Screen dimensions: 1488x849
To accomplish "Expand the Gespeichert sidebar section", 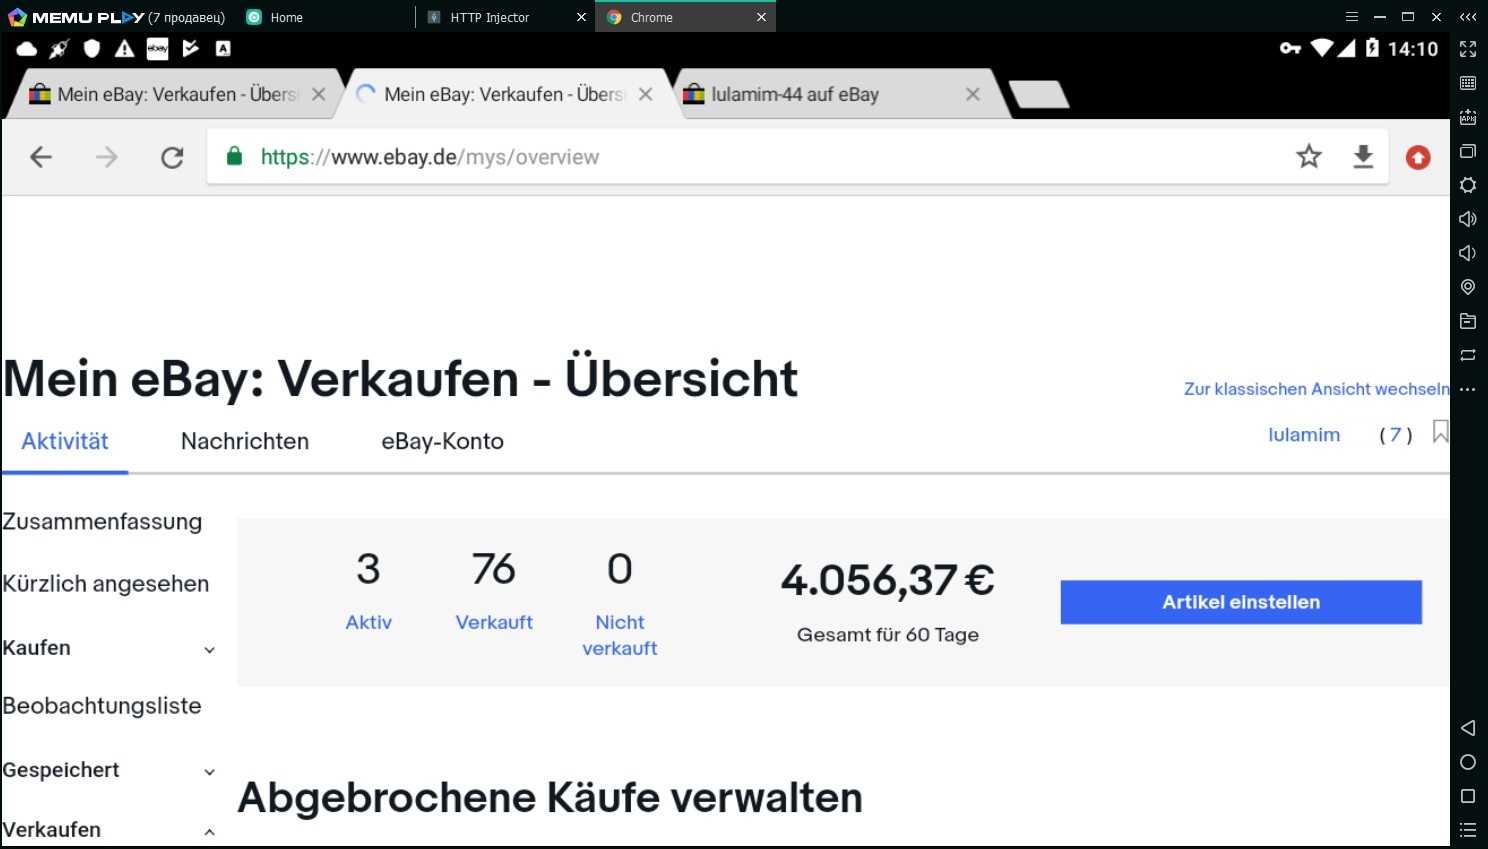I will point(209,772).
